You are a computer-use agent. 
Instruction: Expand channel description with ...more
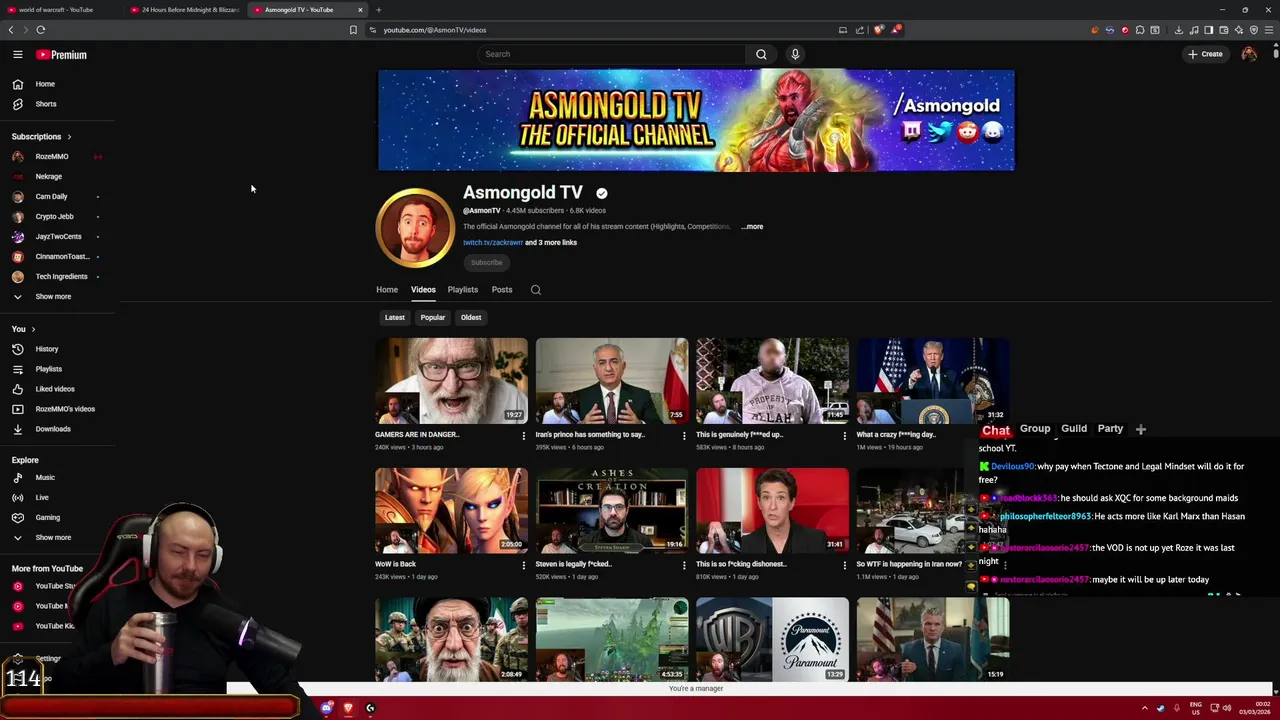(752, 227)
